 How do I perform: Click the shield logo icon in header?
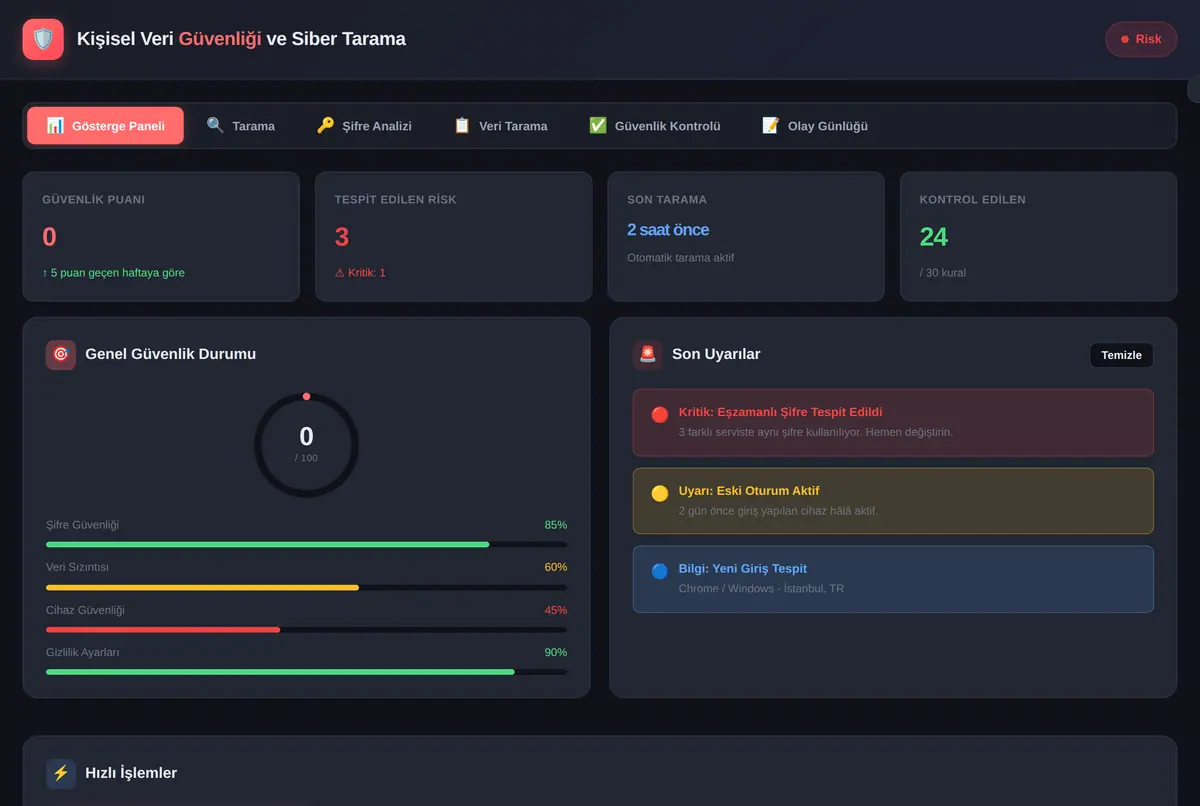pos(43,39)
